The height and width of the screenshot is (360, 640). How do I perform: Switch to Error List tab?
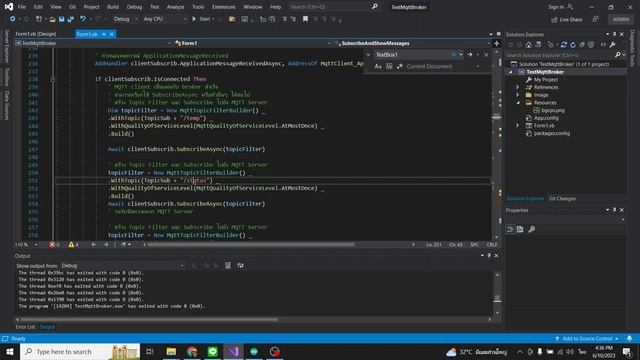(x=25, y=327)
